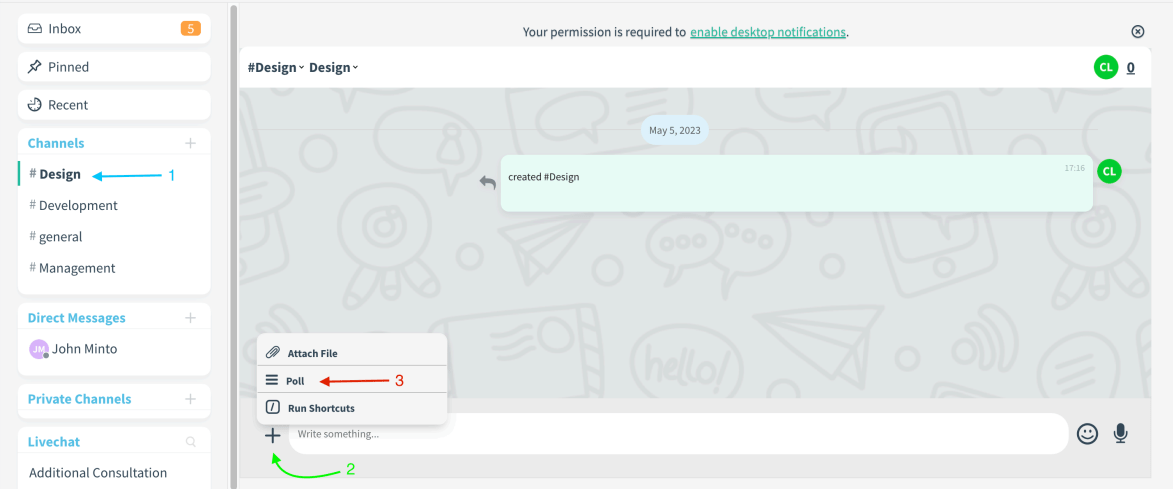Viewport: 1173px width, 489px height.
Task: Create a private channel with the plus icon
Action: 191,399
